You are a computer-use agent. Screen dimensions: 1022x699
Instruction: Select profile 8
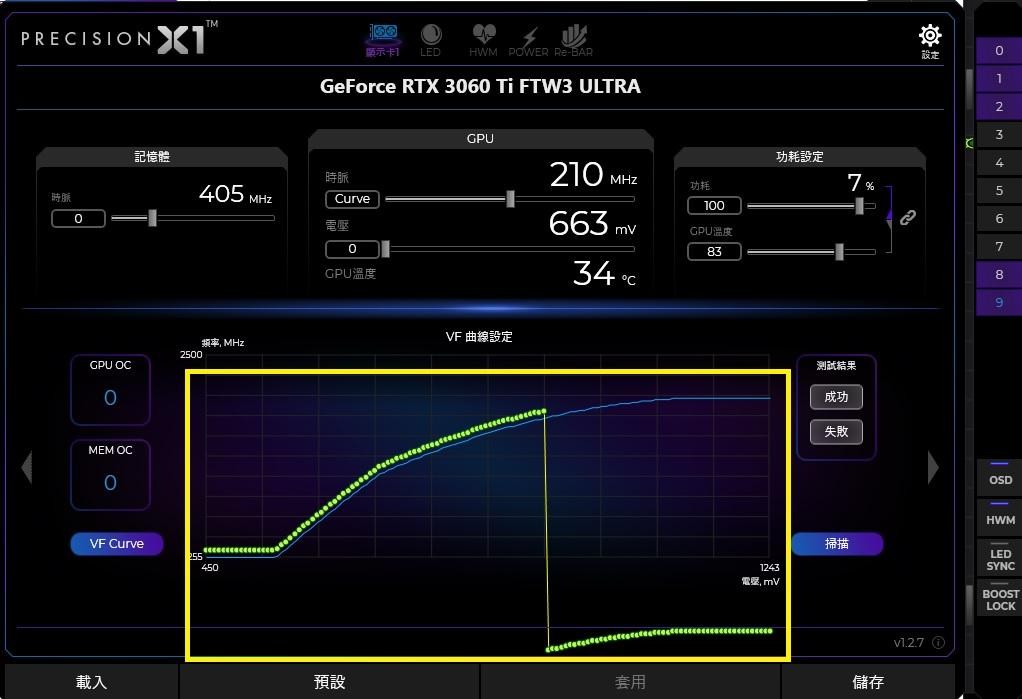coord(999,275)
